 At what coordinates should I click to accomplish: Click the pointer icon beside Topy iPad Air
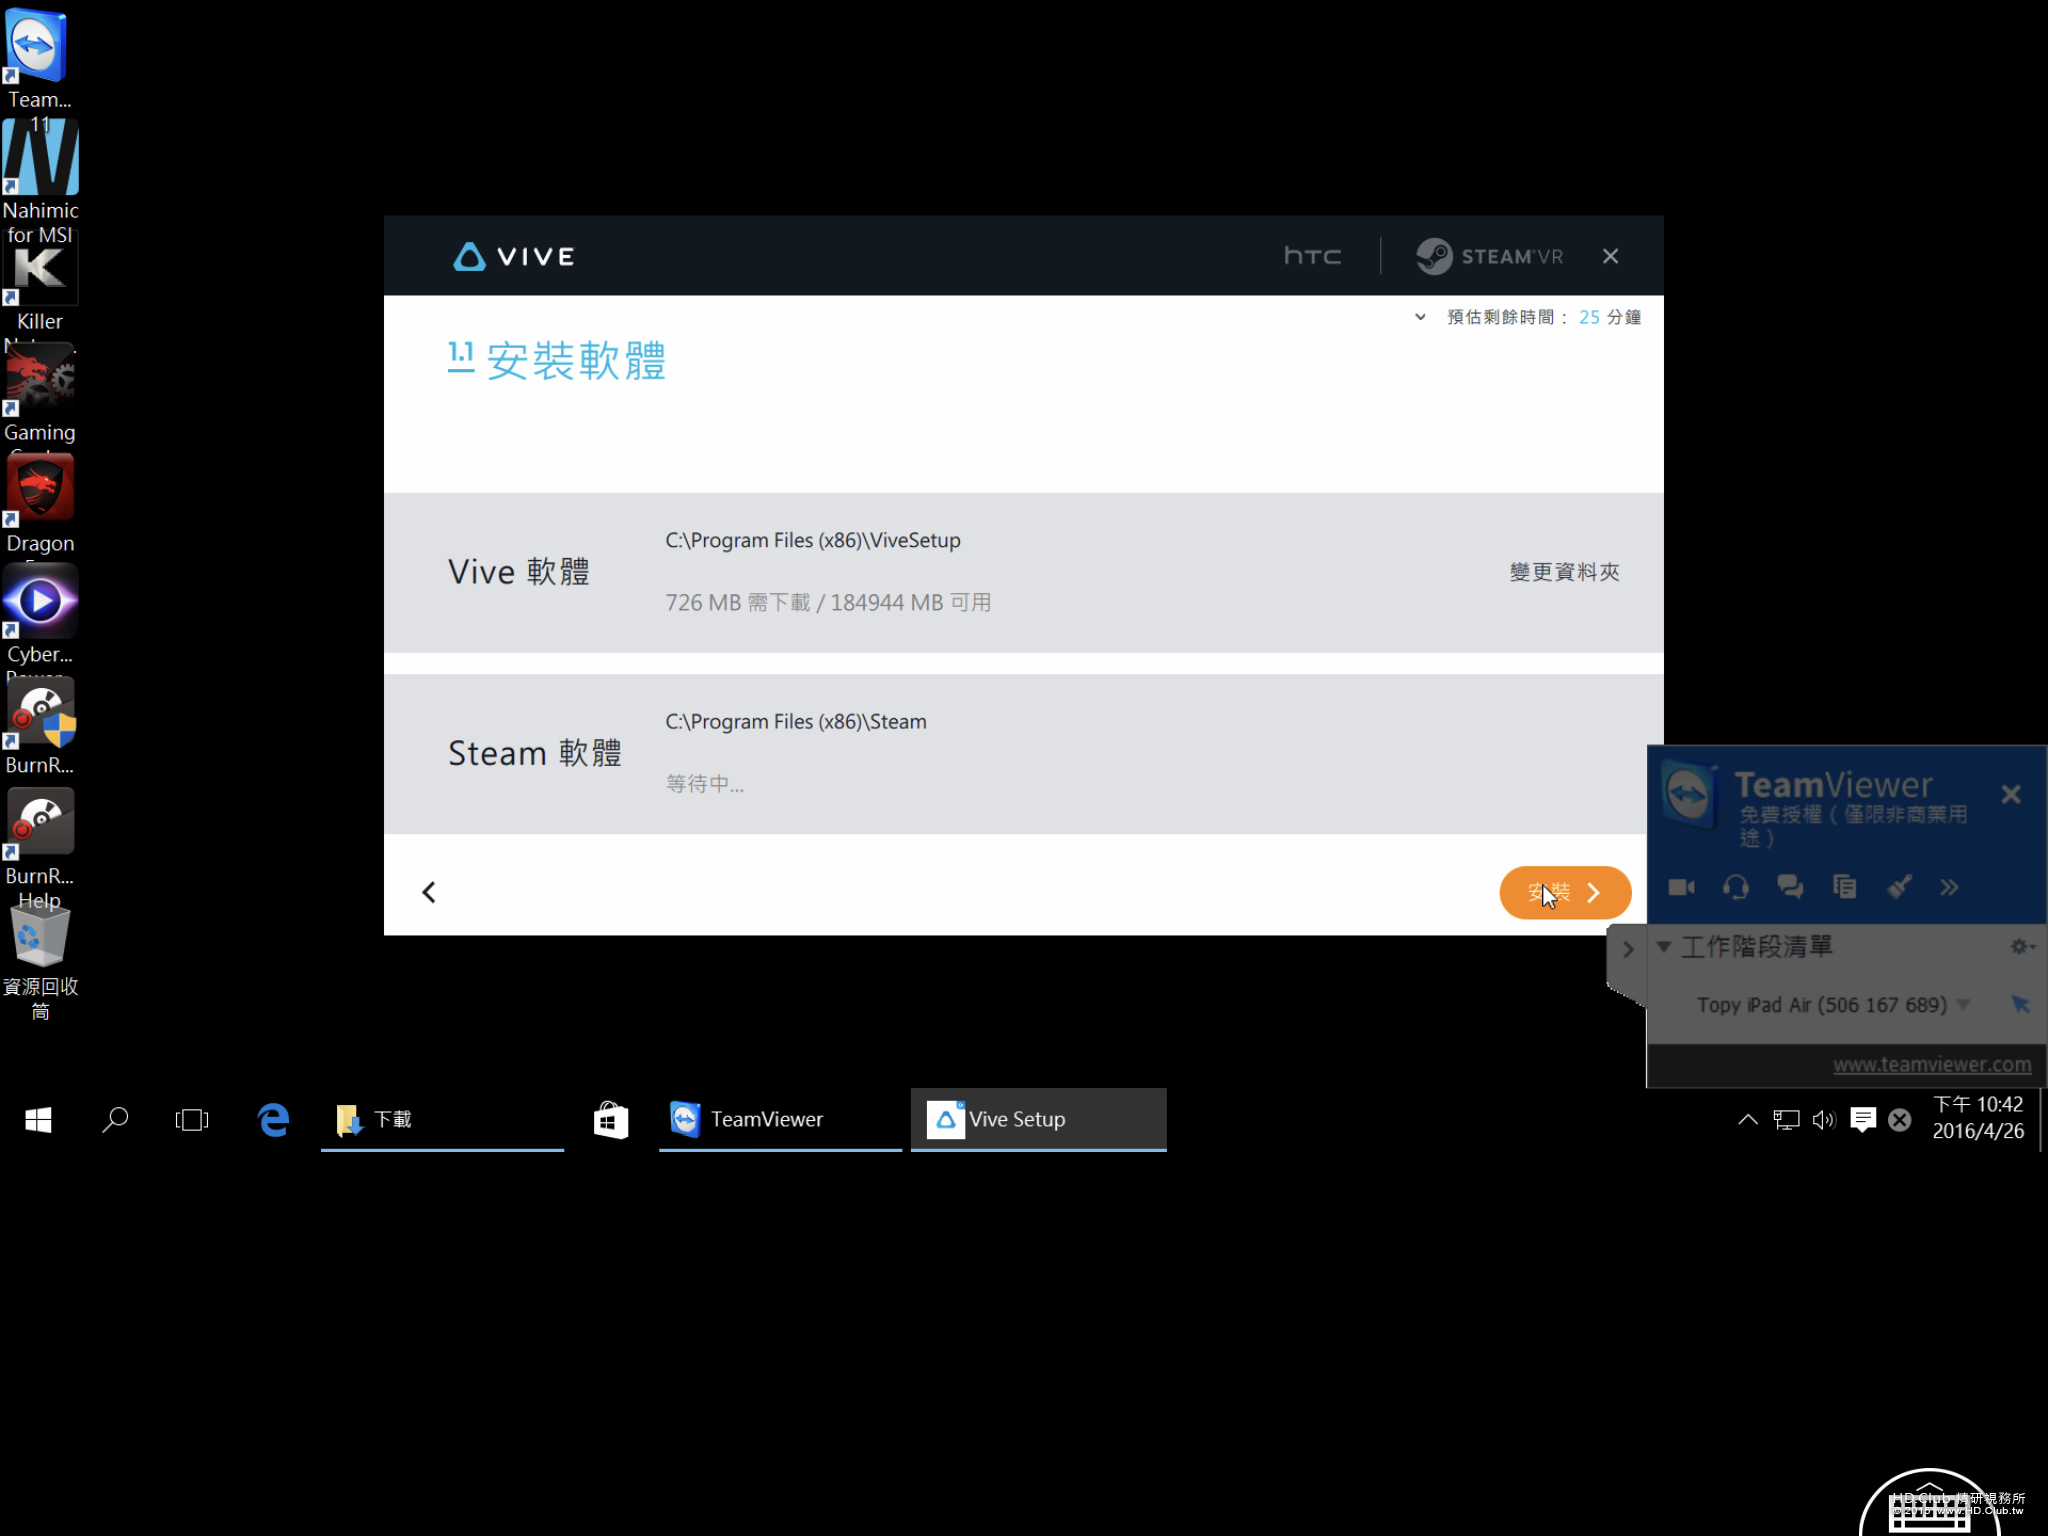point(2020,1004)
